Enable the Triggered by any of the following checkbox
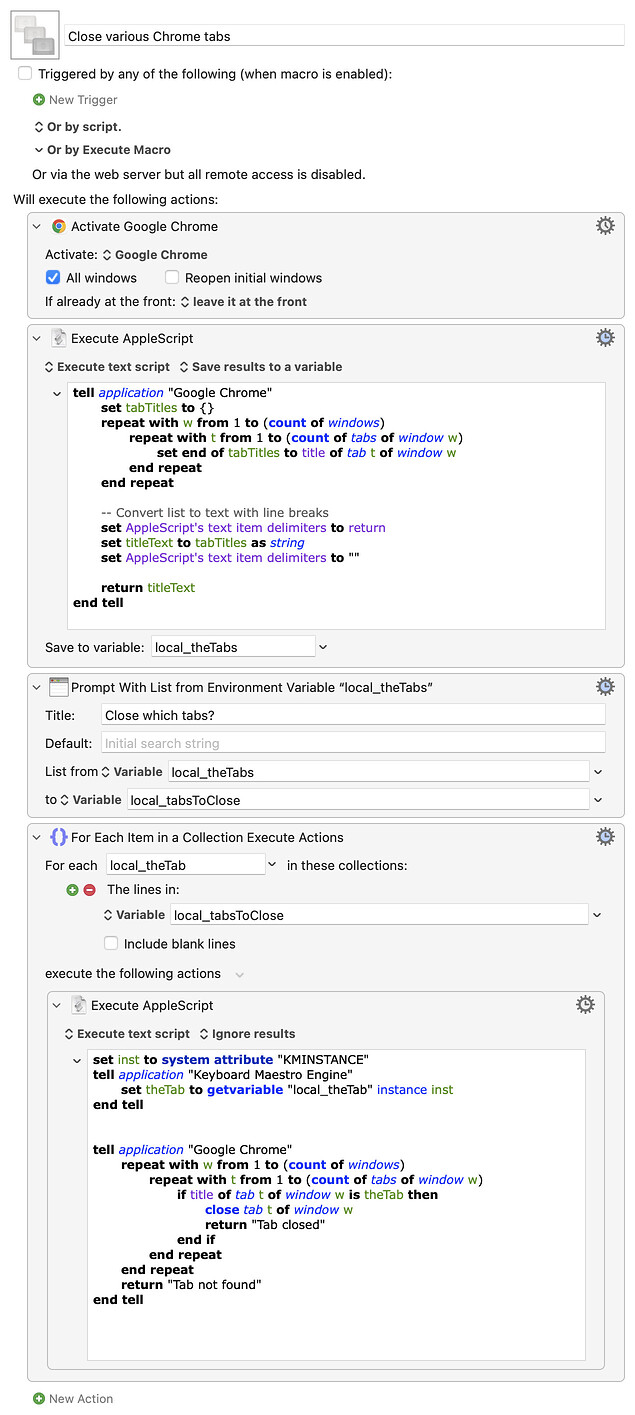 pos(25,74)
